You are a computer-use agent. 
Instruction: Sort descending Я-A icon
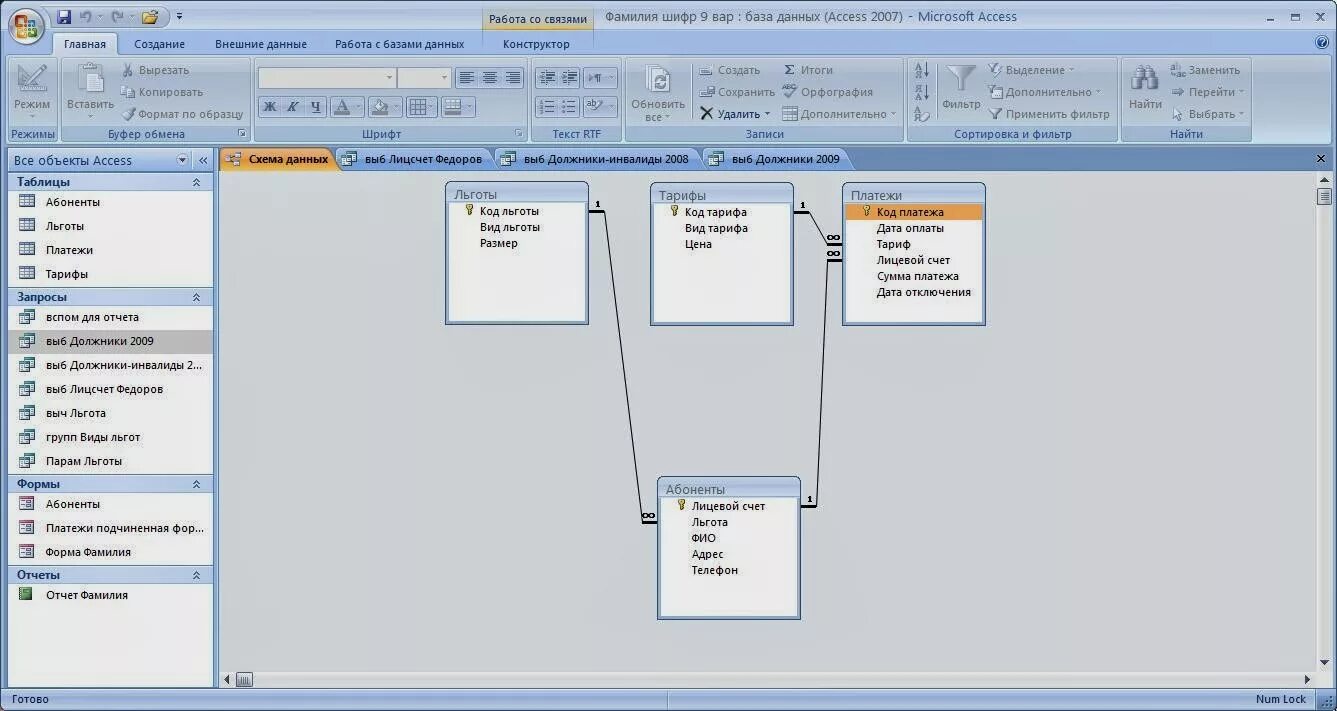(922, 92)
